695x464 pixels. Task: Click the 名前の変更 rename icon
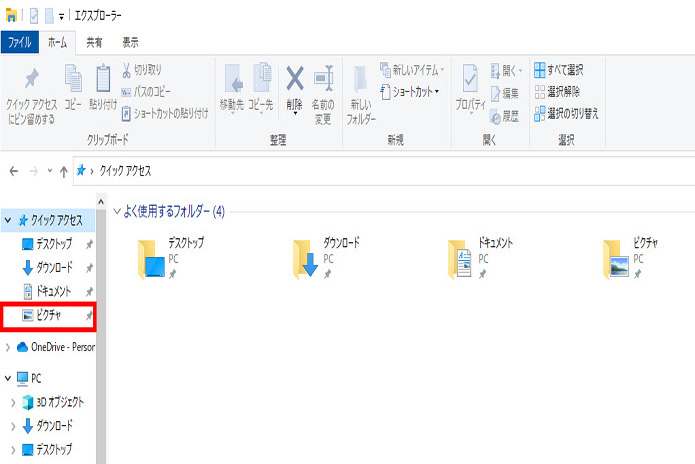tap(323, 78)
